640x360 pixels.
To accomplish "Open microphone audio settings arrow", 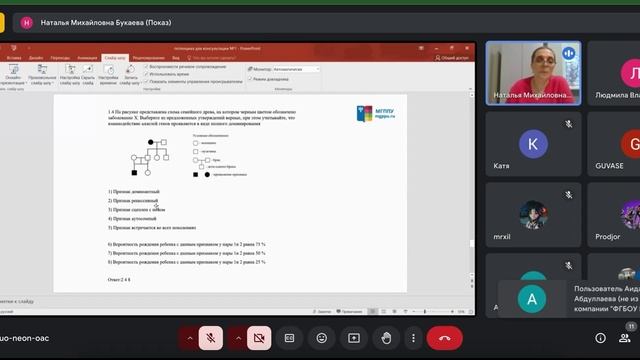I will pyautogui.click(x=189, y=338).
